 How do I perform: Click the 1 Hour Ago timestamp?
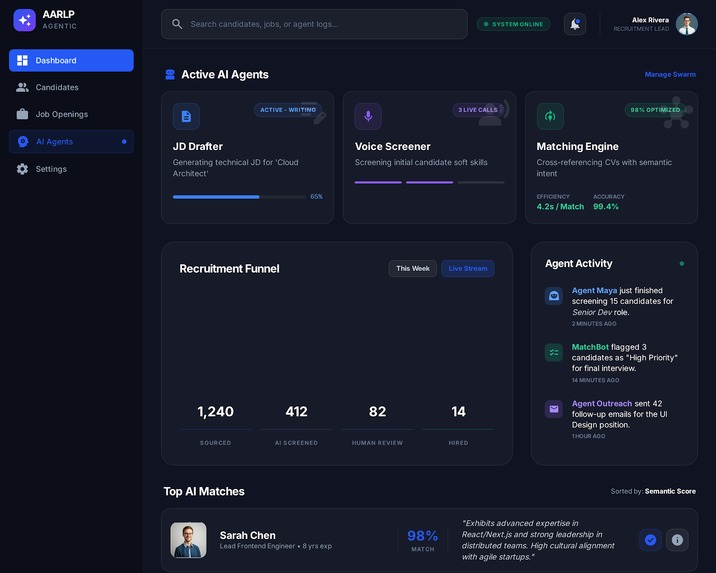tap(589, 436)
